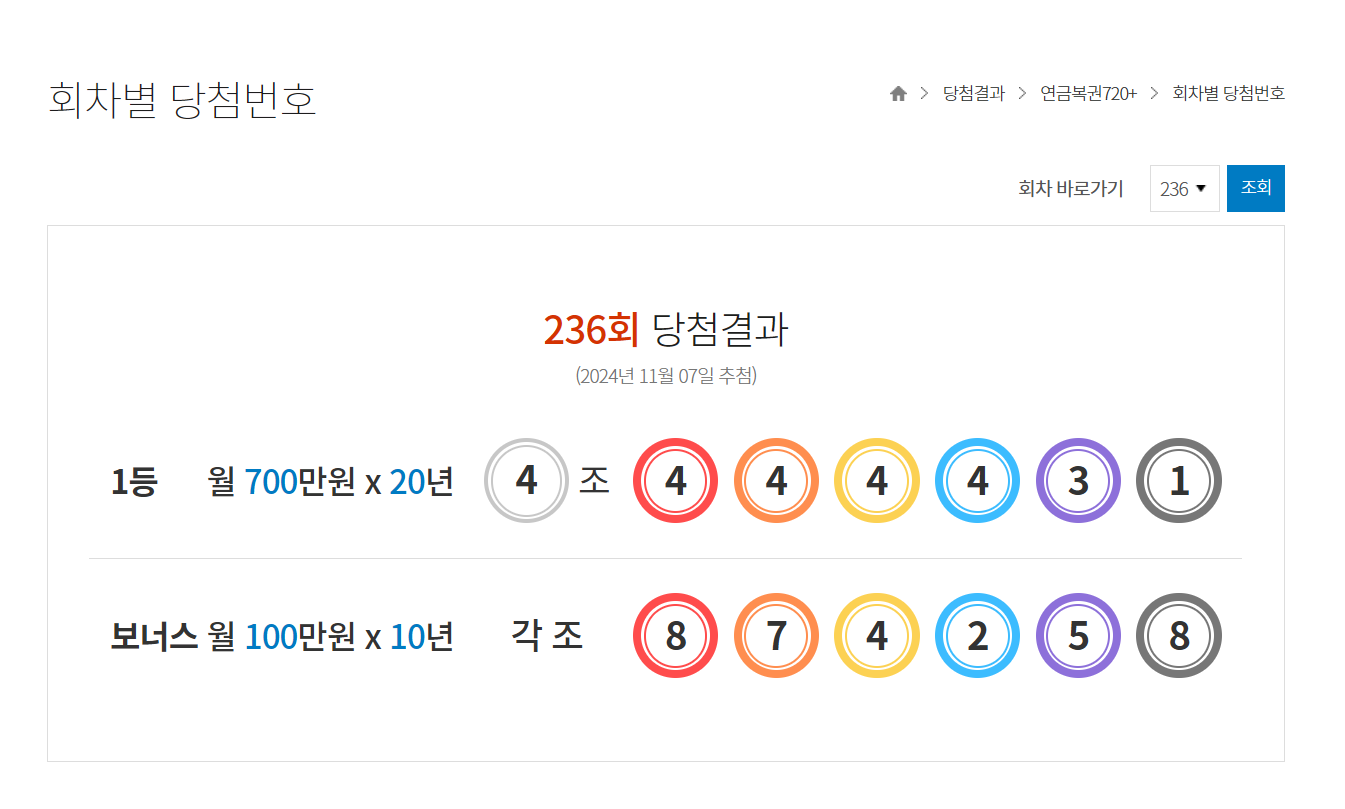Select the yellow bonus ball showing 4
Image resolution: width=1345 pixels, height=809 pixels.
[877, 636]
